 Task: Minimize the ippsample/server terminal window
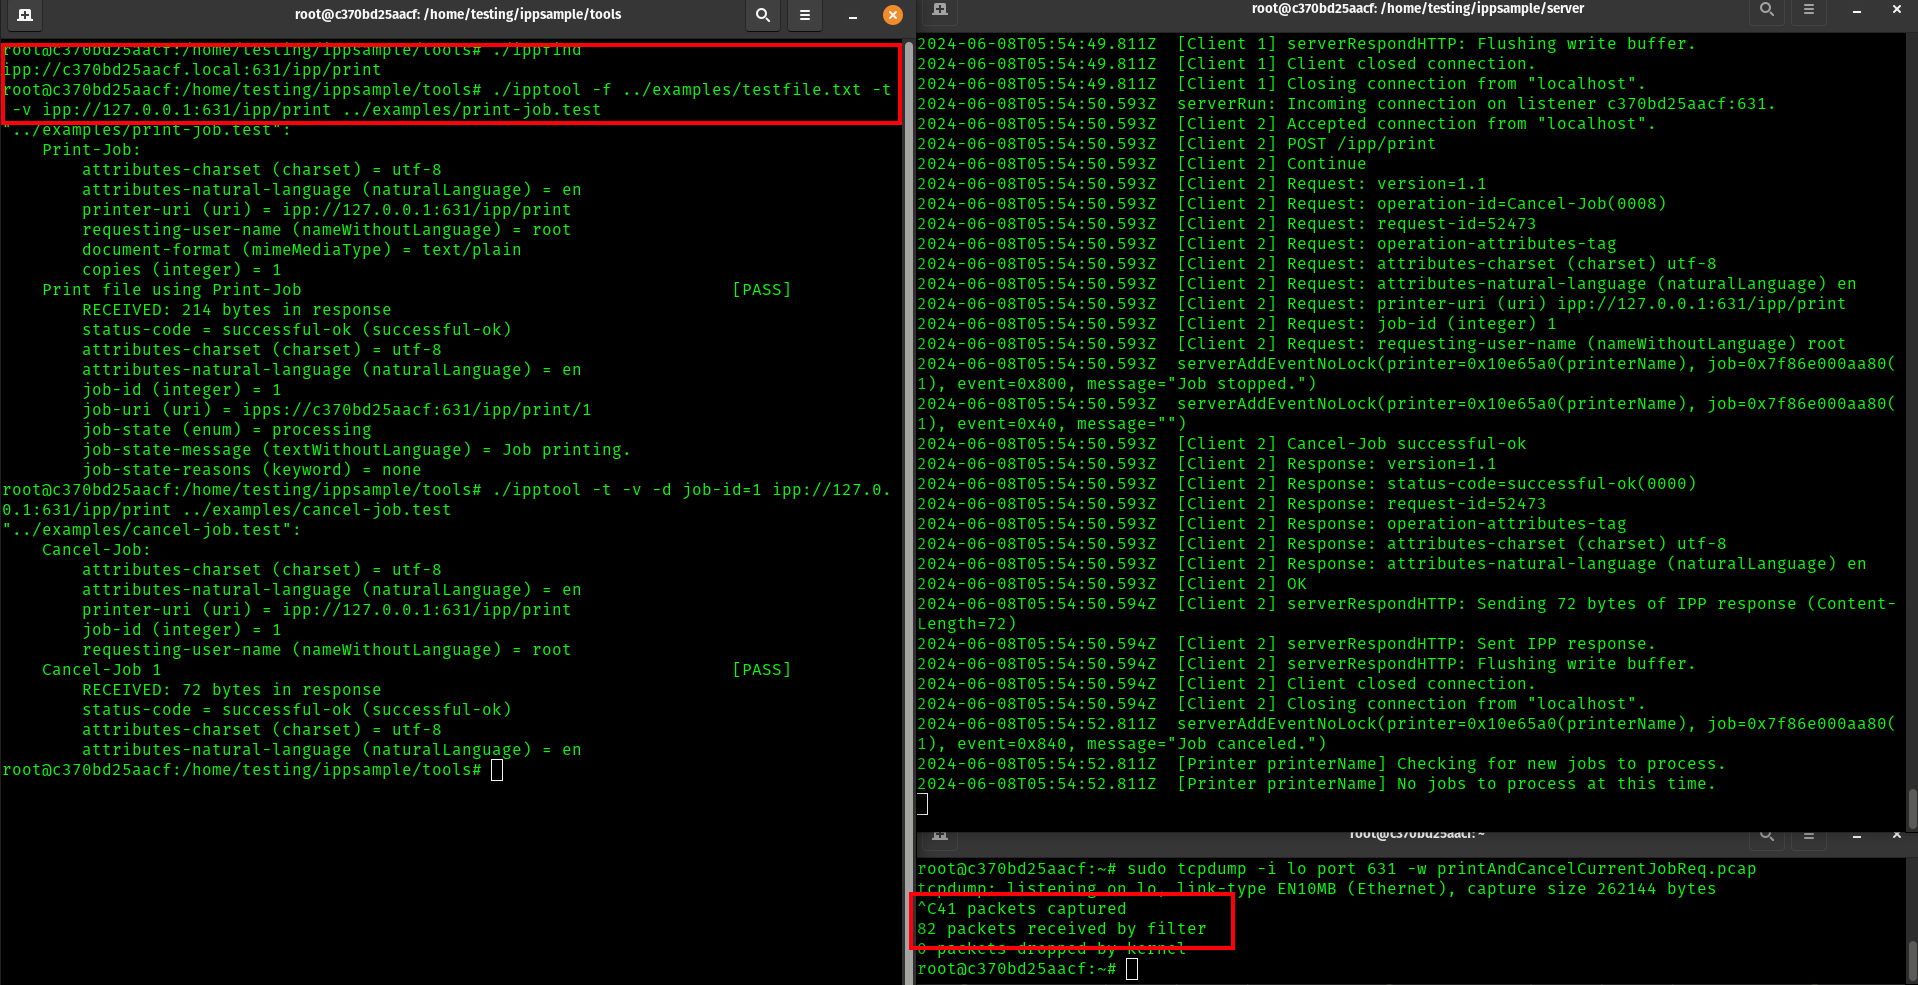click(x=1856, y=9)
